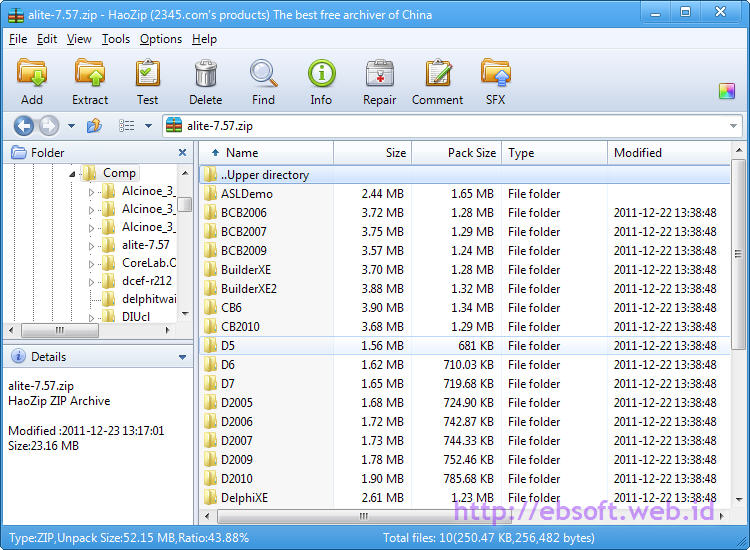
Task: Open the view mode dropdown arrow
Action: [x=148, y=126]
